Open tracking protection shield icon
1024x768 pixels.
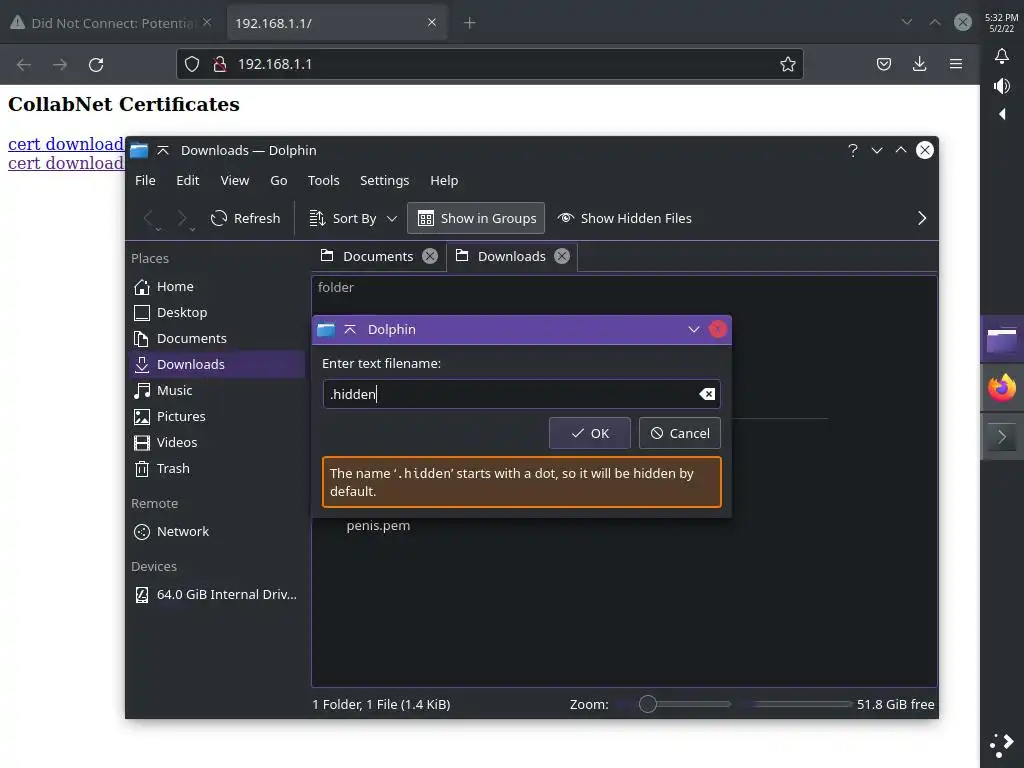[191, 64]
